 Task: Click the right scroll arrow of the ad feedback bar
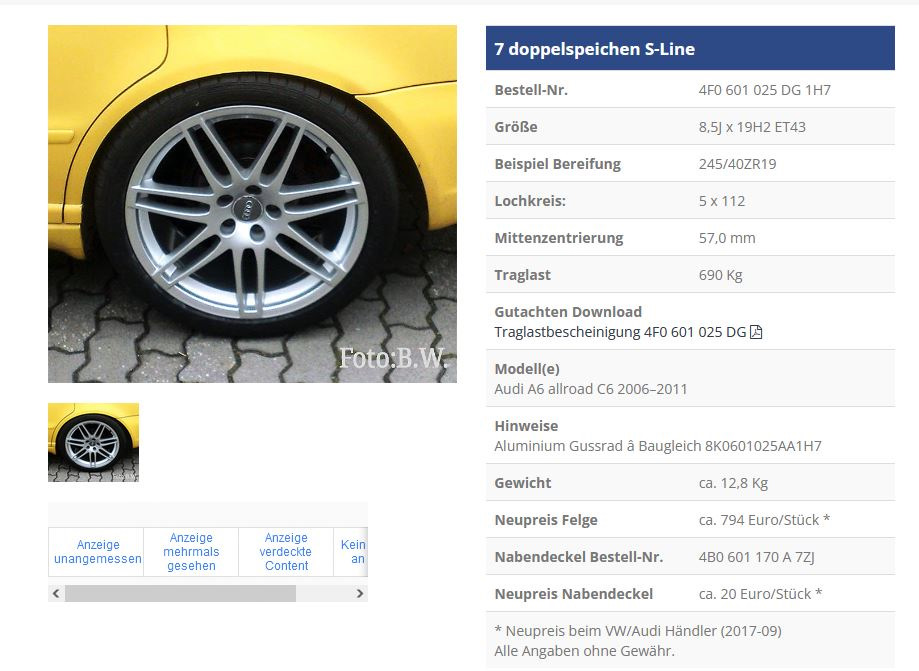pos(360,594)
